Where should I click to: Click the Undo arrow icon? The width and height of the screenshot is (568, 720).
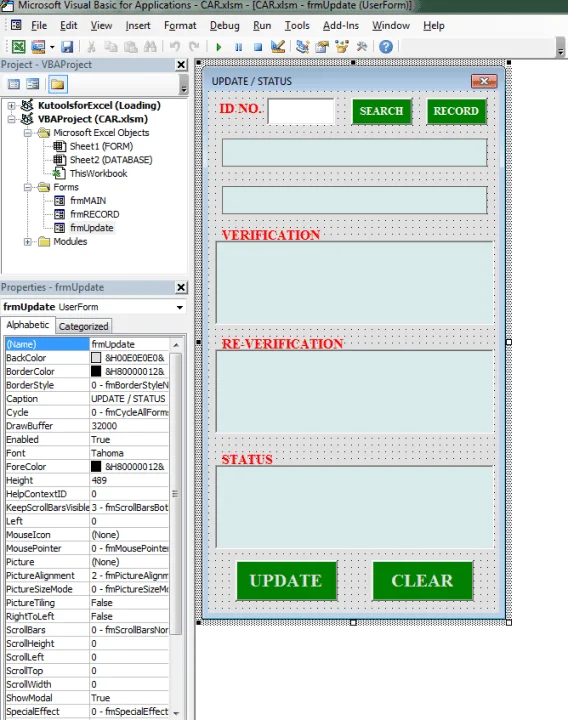point(174,47)
